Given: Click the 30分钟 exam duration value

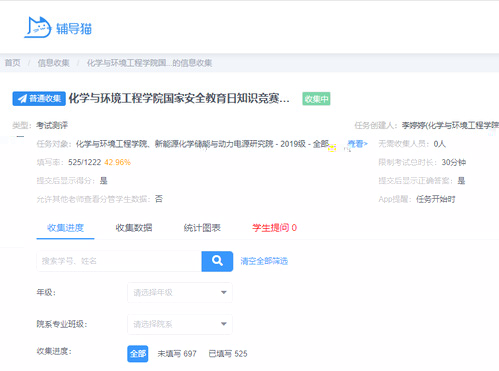Looking at the screenshot, I should pos(454,162).
